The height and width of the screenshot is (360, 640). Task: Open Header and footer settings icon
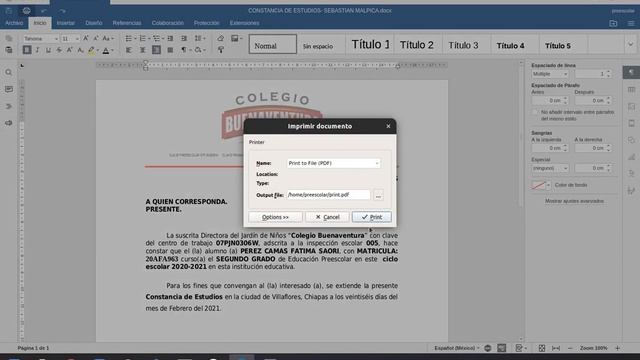[x=631, y=123]
